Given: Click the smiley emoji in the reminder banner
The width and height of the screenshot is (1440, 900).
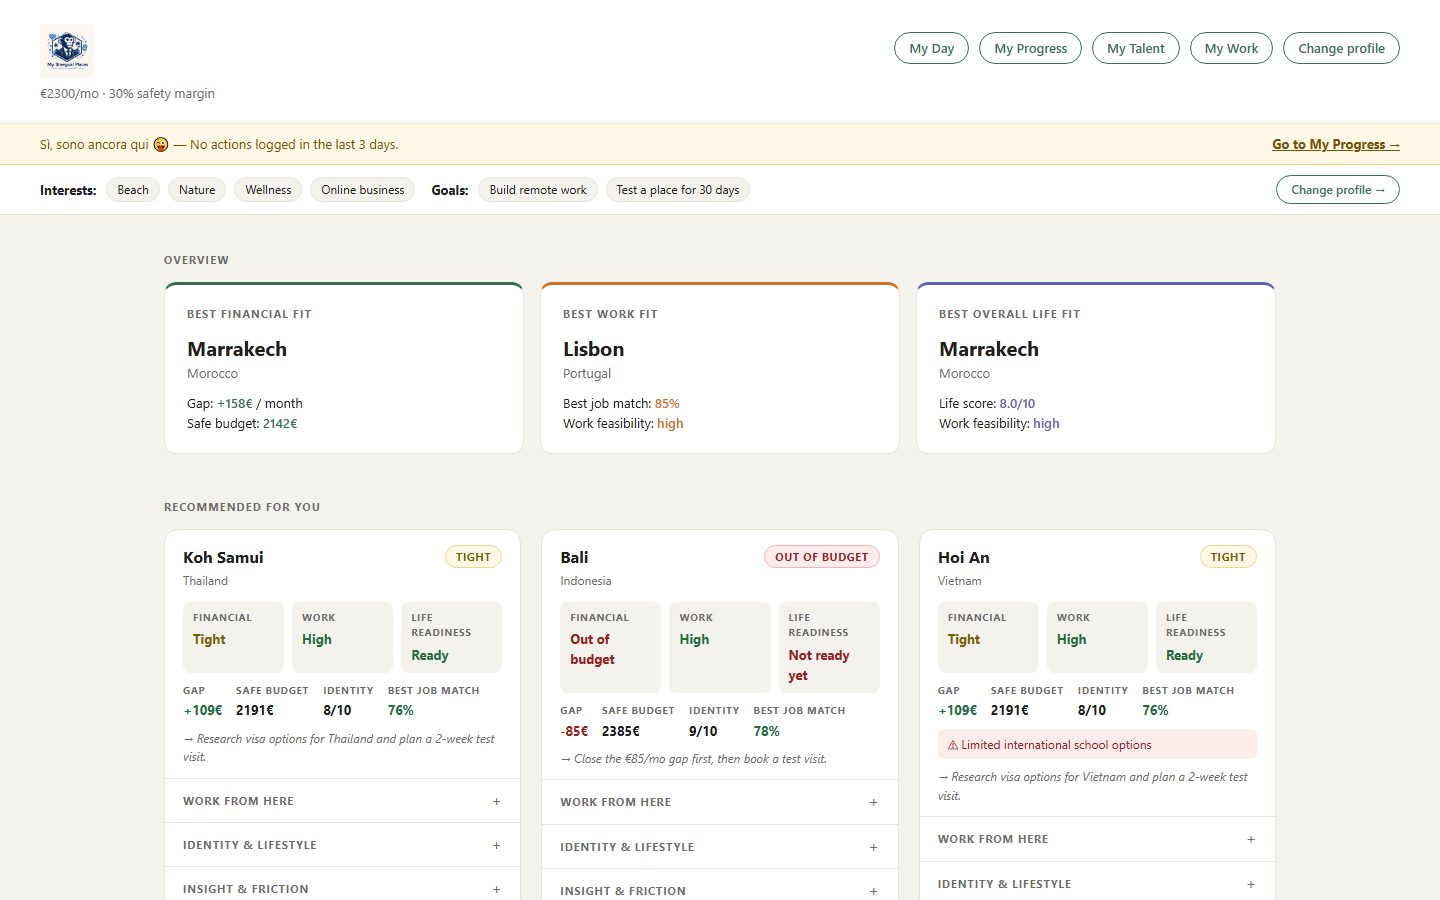Looking at the screenshot, I should click(x=161, y=145).
